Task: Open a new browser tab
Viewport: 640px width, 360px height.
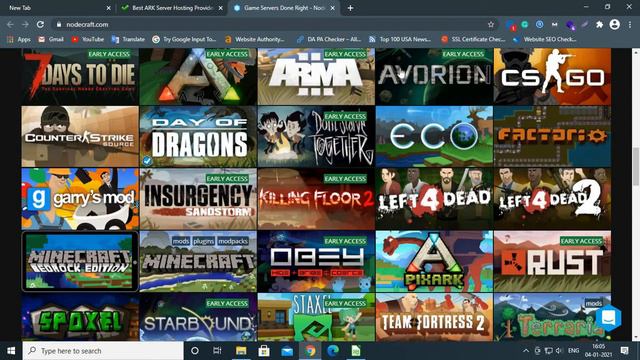Action: pyautogui.click(x=350, y=8)
